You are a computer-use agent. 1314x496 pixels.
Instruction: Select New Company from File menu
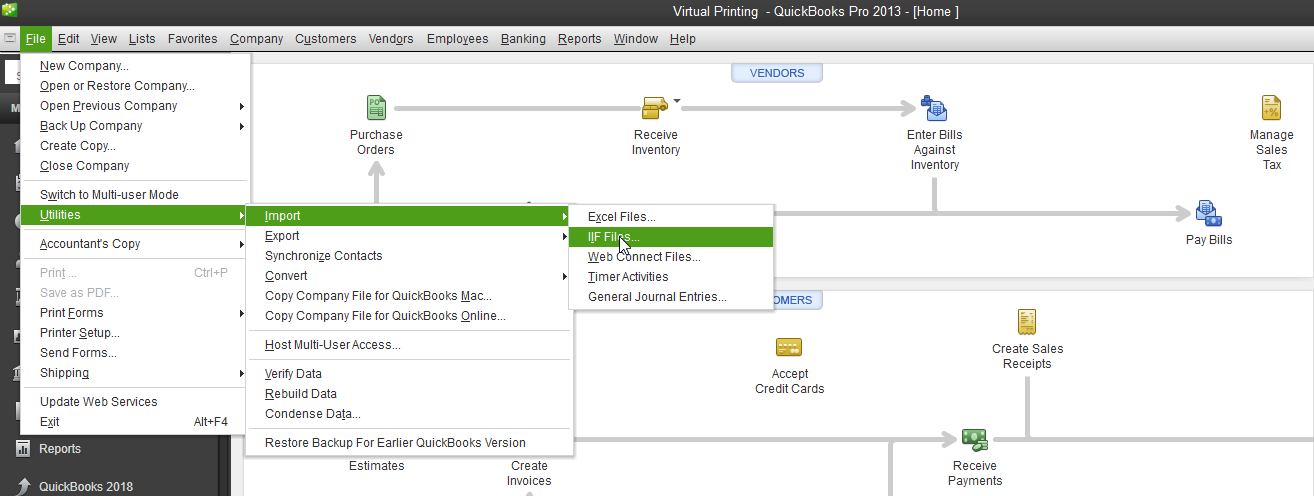(x=134, y=66)
